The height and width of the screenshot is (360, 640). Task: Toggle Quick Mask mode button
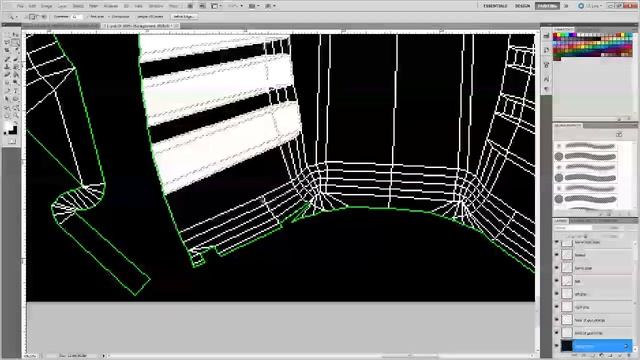pos(11,141)
